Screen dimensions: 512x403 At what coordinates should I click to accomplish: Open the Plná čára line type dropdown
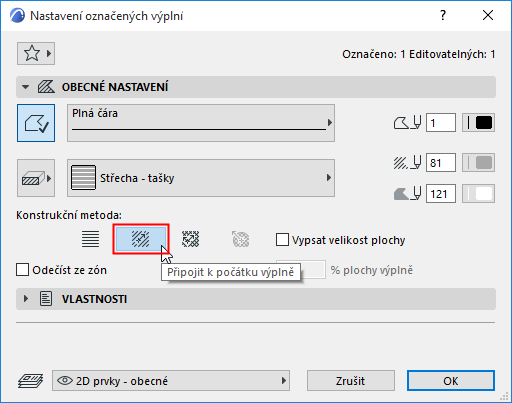click(x=201, y=123)
